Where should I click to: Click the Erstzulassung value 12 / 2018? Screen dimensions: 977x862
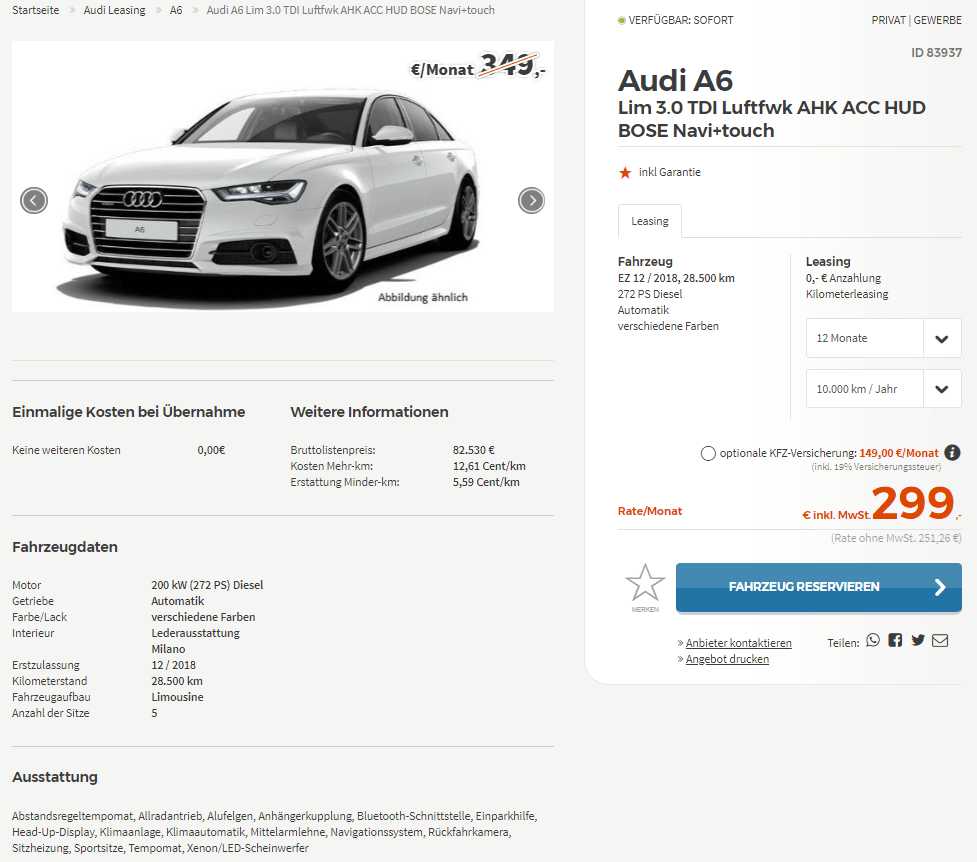click(x=173, y=665)
